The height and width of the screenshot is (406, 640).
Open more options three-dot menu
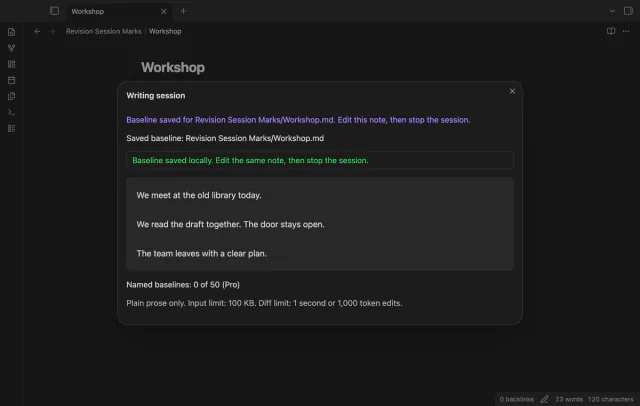pos(626,31)
